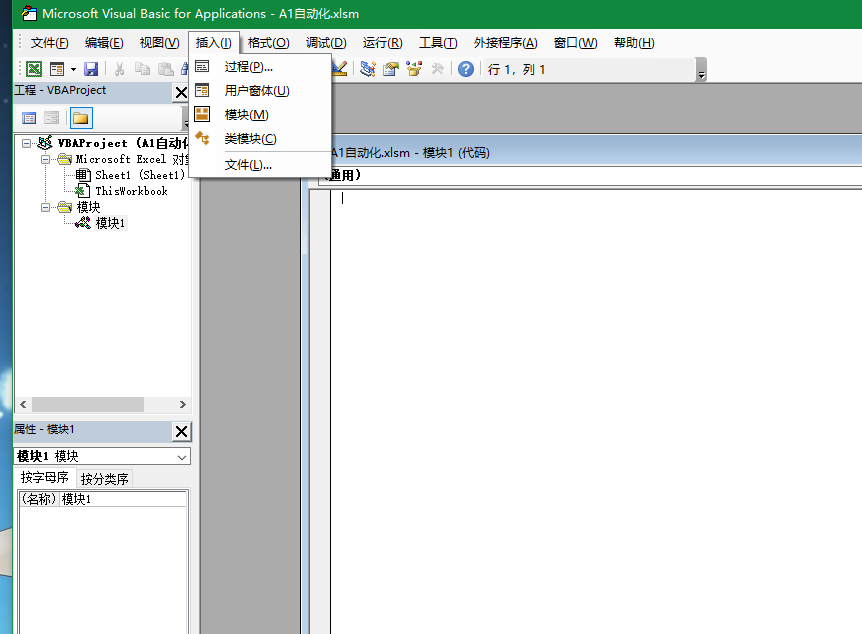This screenshot has width=862, height=634.
Task: Select Sheet1 (Sheet1) in project tree
Action: (140, 175)
